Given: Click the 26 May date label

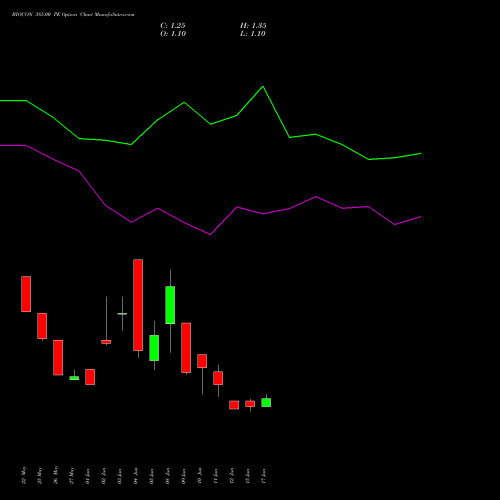Looking at the screenshot, I should click(55, 475).
